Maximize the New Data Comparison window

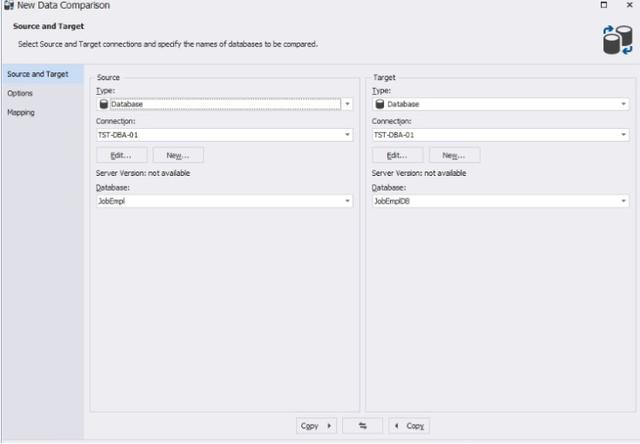click(604, 5)
